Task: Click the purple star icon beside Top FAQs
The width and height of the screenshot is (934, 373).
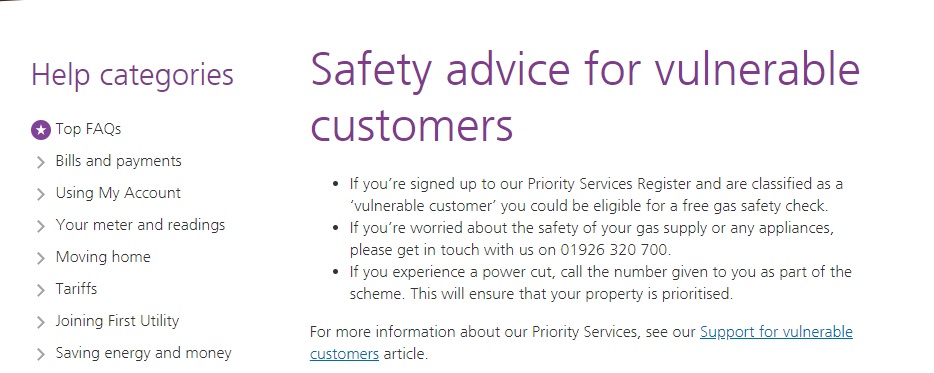Action: coord(41,129)
